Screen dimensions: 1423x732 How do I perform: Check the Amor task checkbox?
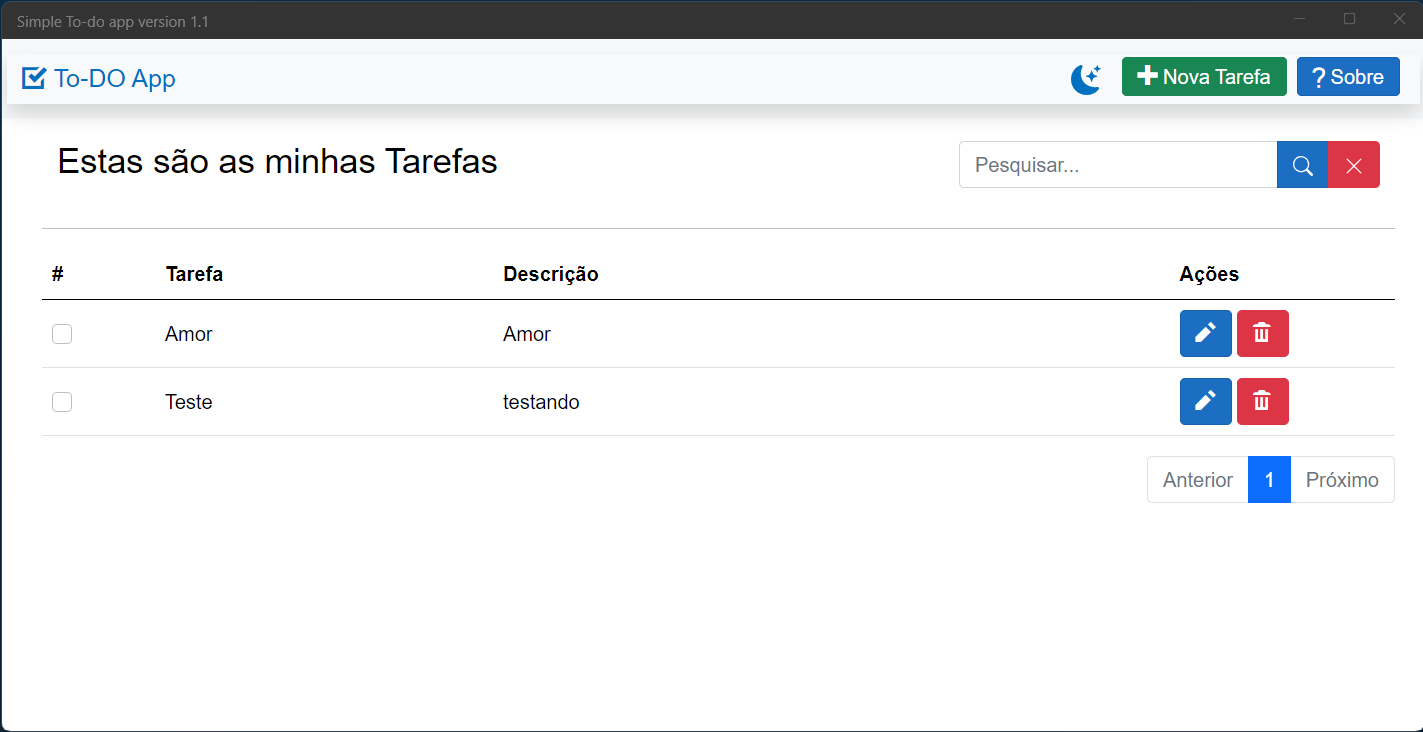coord(62,334)
